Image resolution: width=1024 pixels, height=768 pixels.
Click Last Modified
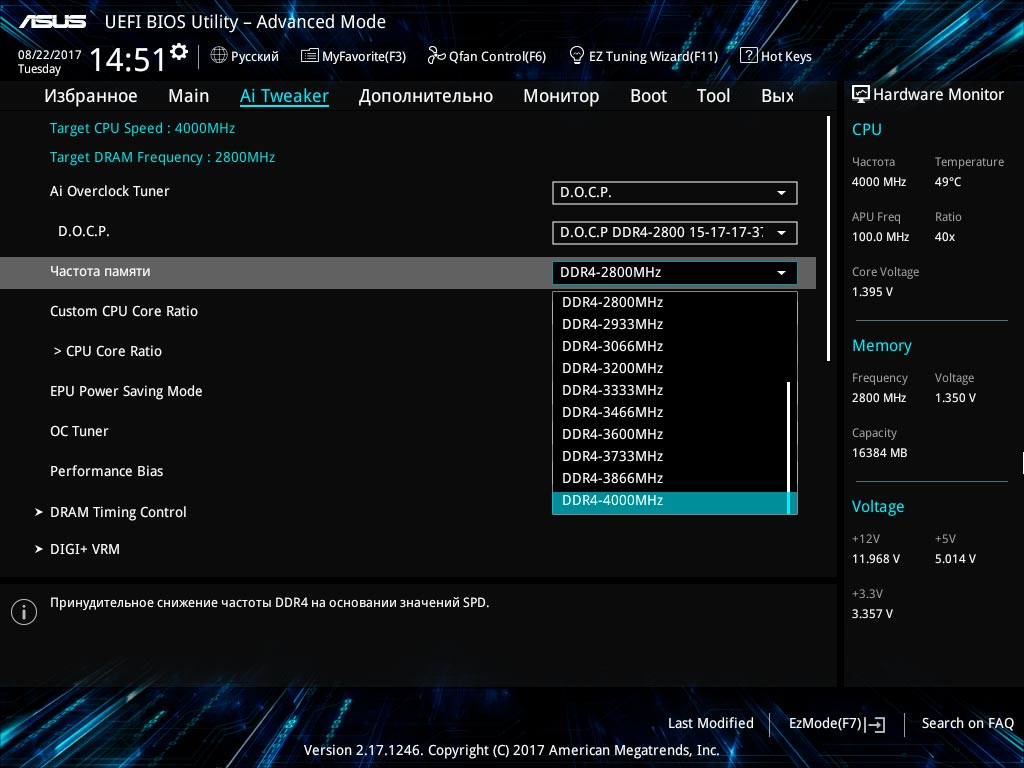[711, 723]
